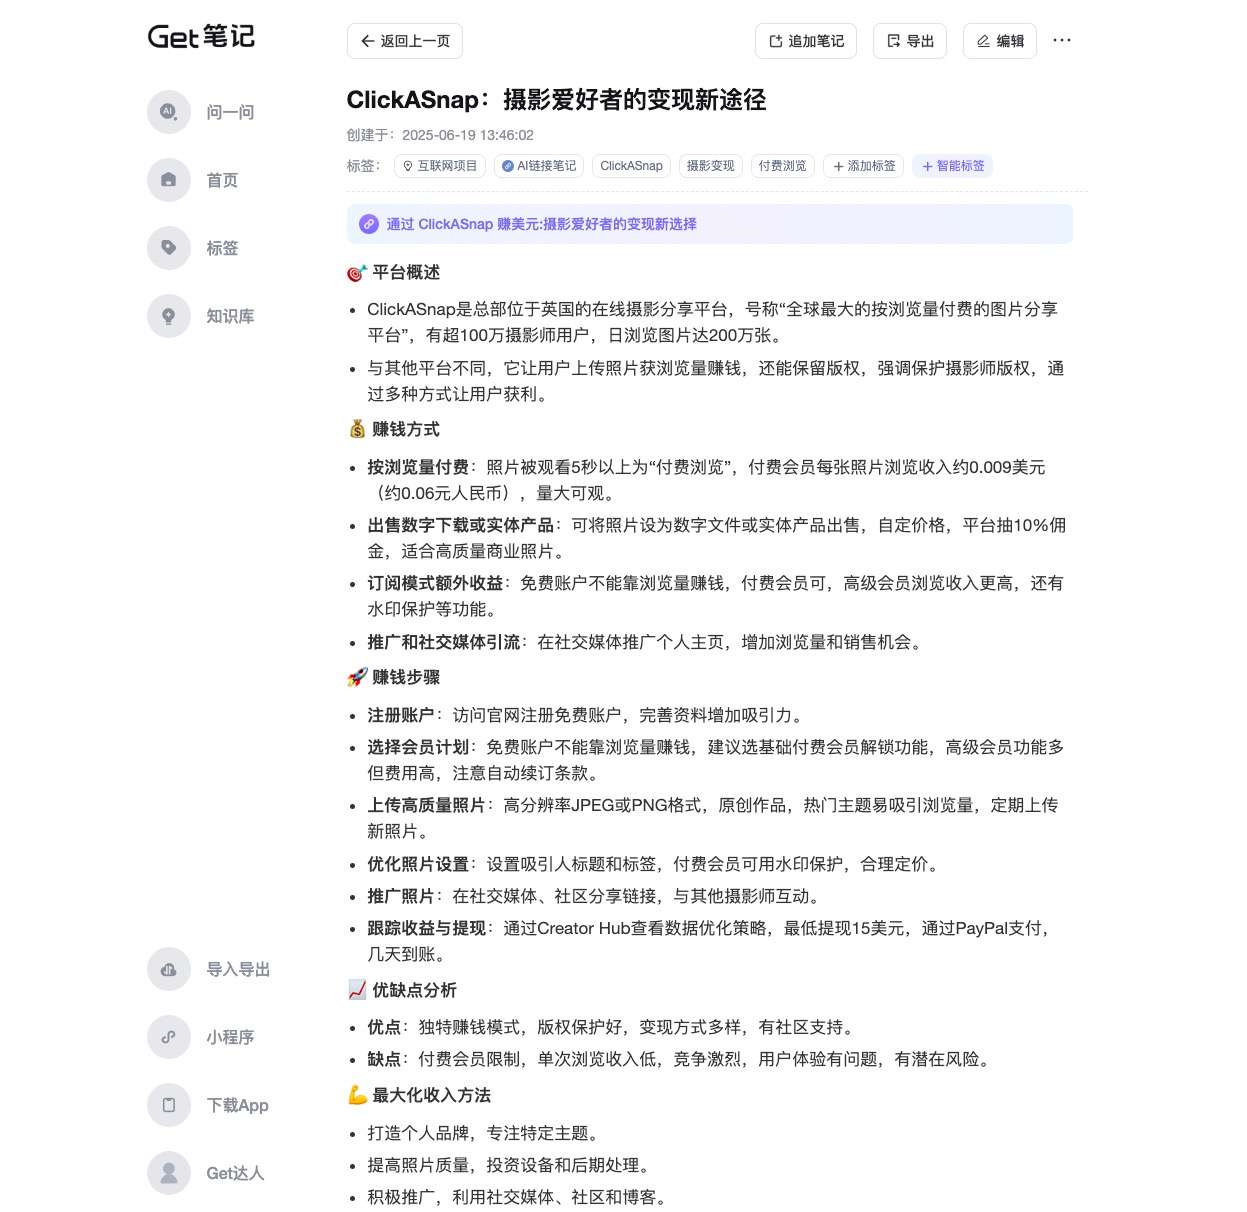The image size is (1247, 1212).
Task: Click the bold text 出售数字下载或实体产品
Action: point(461,525)
